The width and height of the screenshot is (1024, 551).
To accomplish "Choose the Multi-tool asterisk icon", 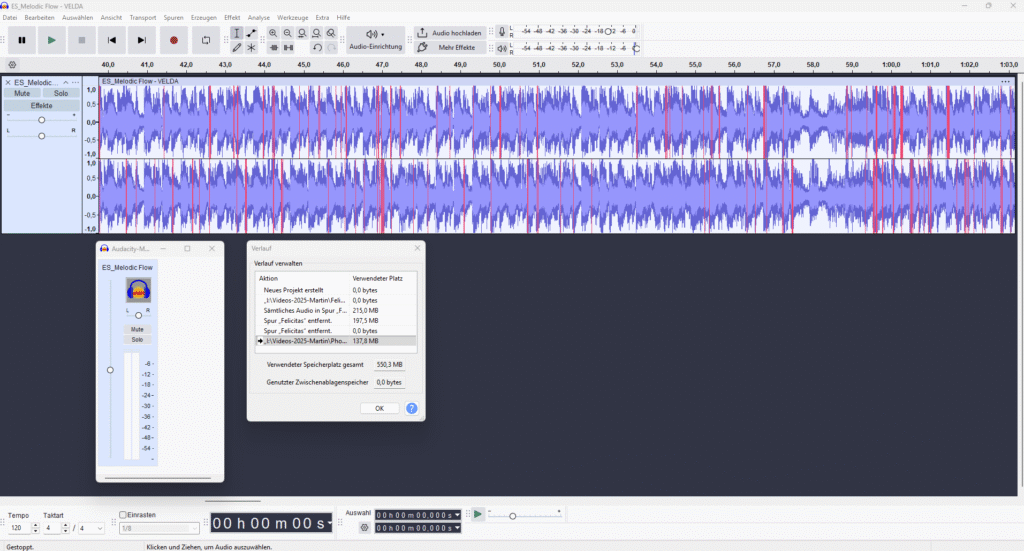I will tap(251, 47).
